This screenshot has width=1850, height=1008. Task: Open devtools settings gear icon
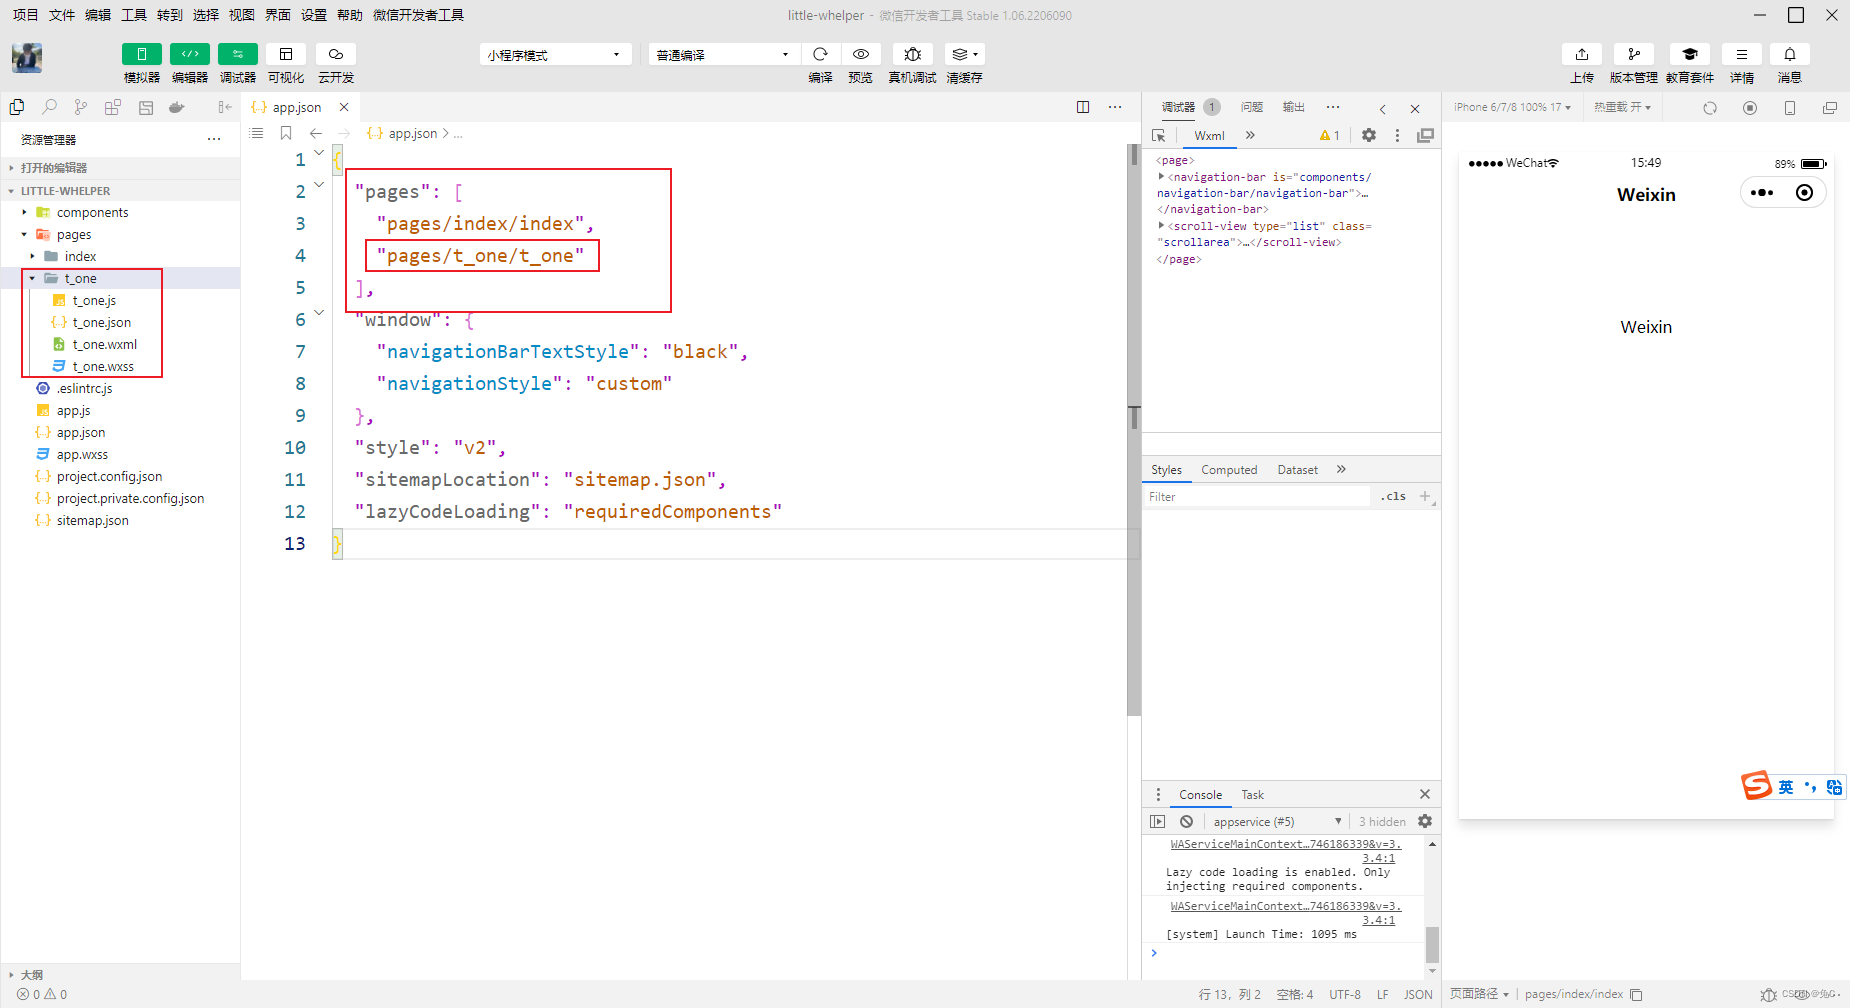point(1369,135)
